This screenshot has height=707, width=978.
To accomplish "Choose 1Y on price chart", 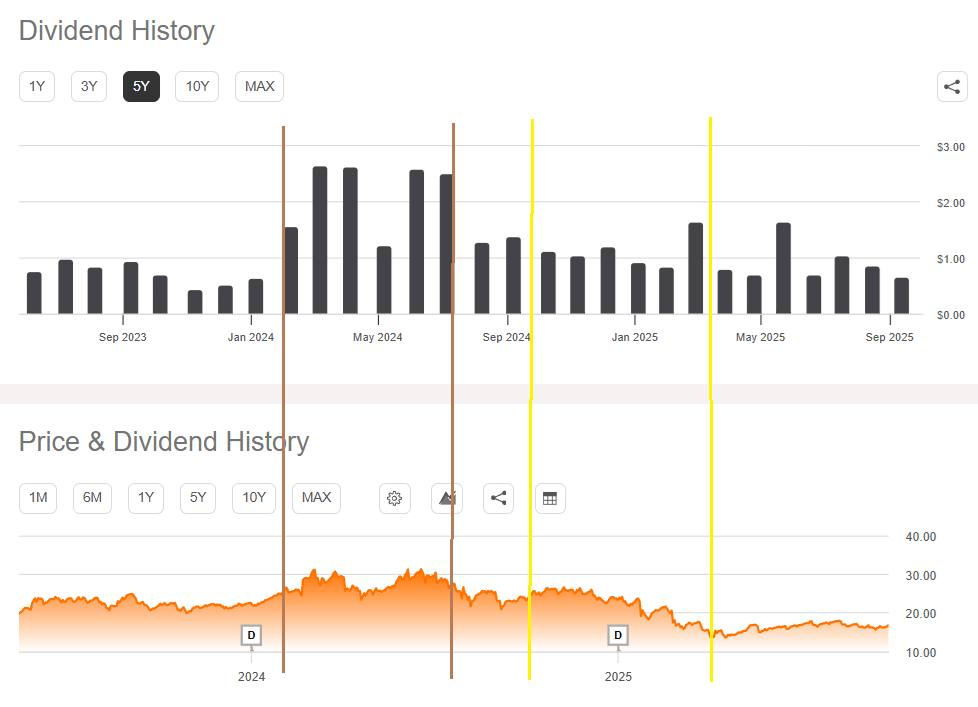I will click(146, 498).
